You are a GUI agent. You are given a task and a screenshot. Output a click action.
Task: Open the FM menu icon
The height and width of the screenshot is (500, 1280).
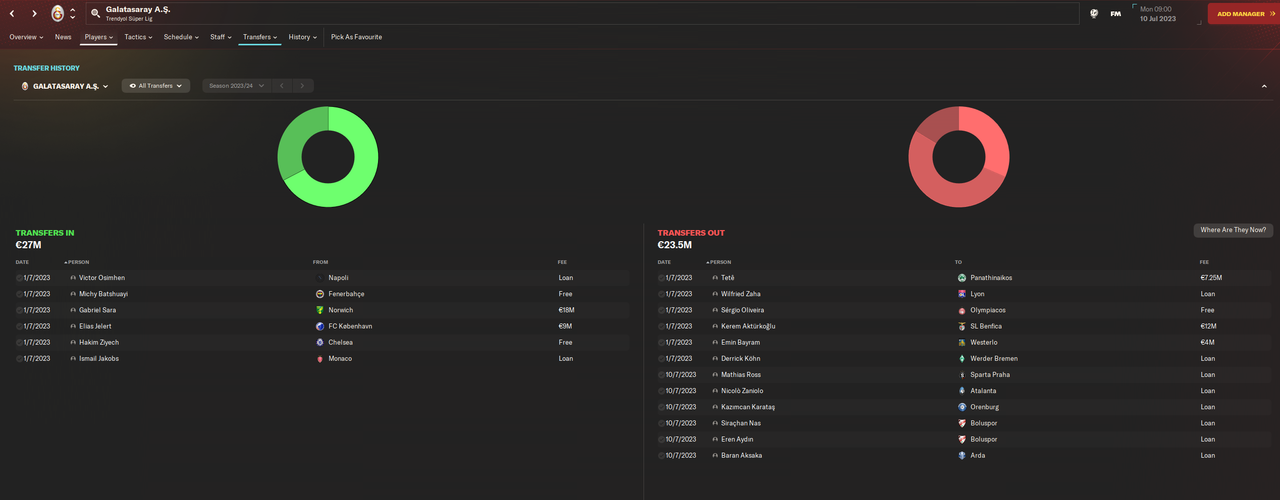[x=1116, y=14]
